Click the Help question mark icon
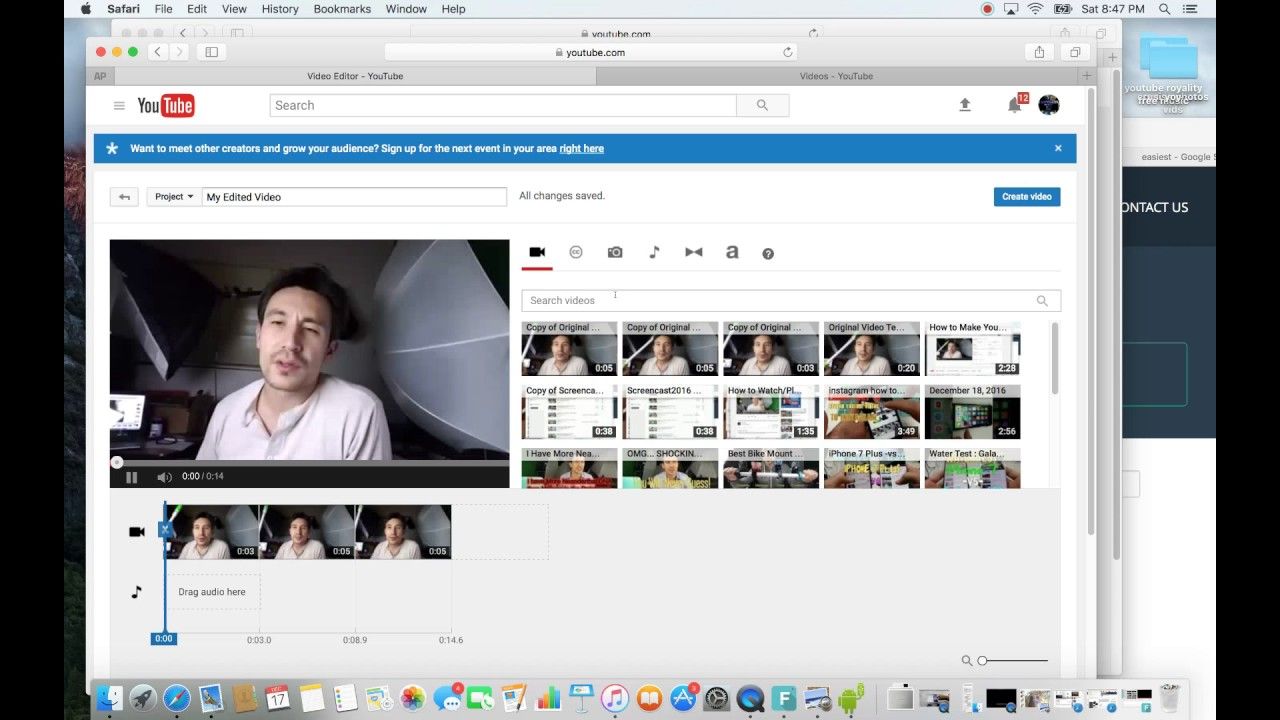 (768, 254)
